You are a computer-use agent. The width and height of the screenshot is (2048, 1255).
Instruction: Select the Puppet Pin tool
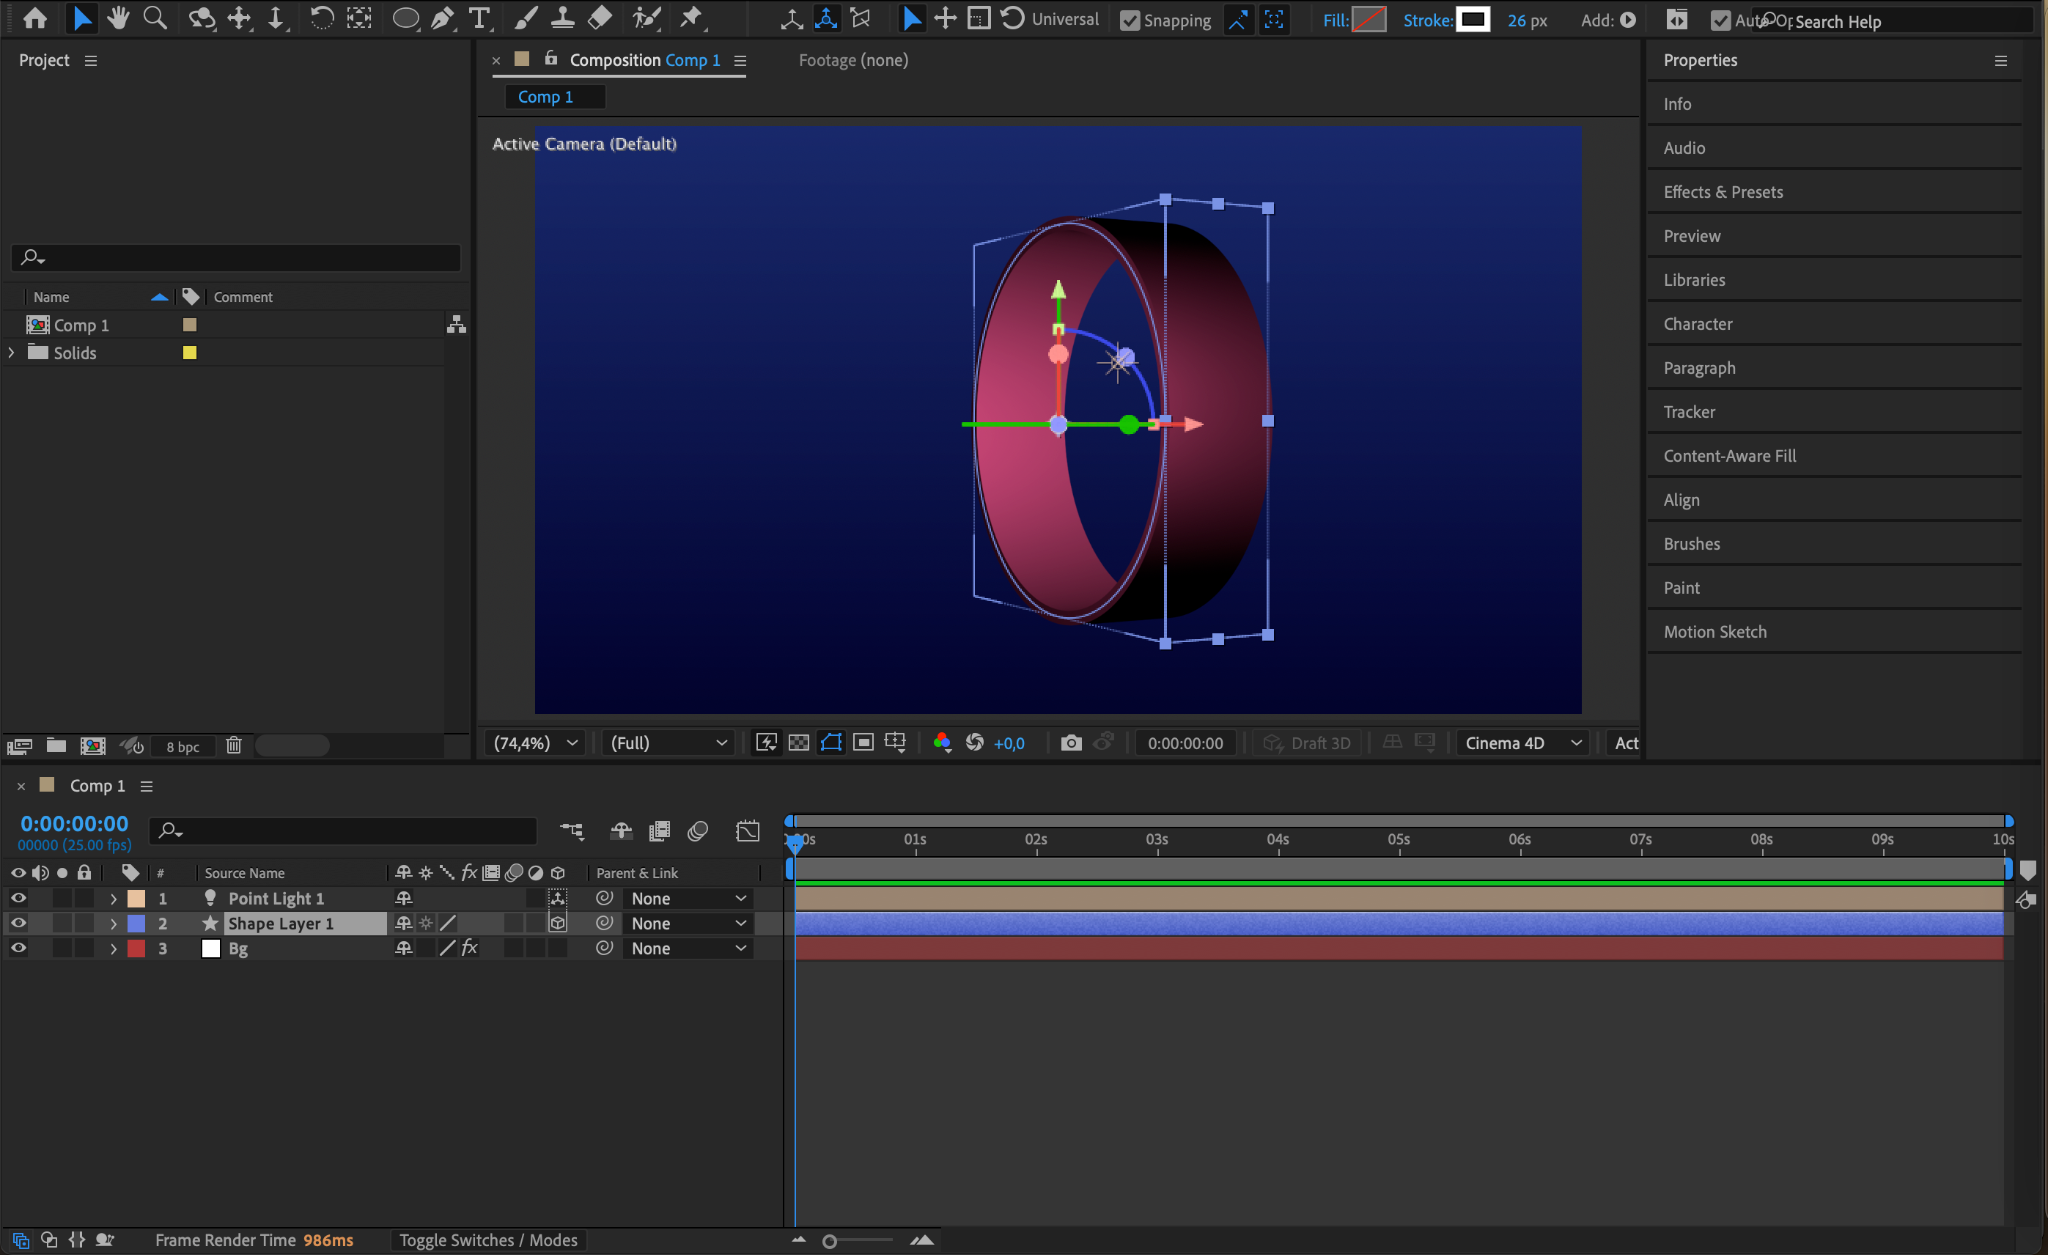pos(691,18)
